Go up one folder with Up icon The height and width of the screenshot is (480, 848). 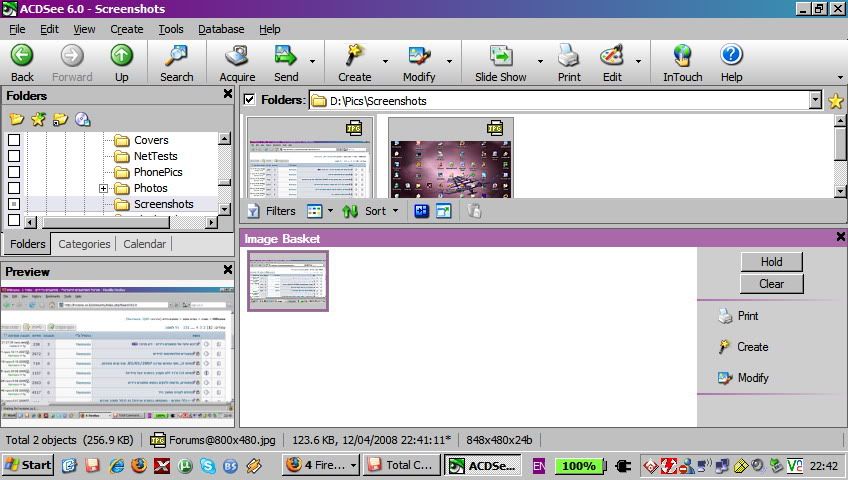(x=121, y=55)
